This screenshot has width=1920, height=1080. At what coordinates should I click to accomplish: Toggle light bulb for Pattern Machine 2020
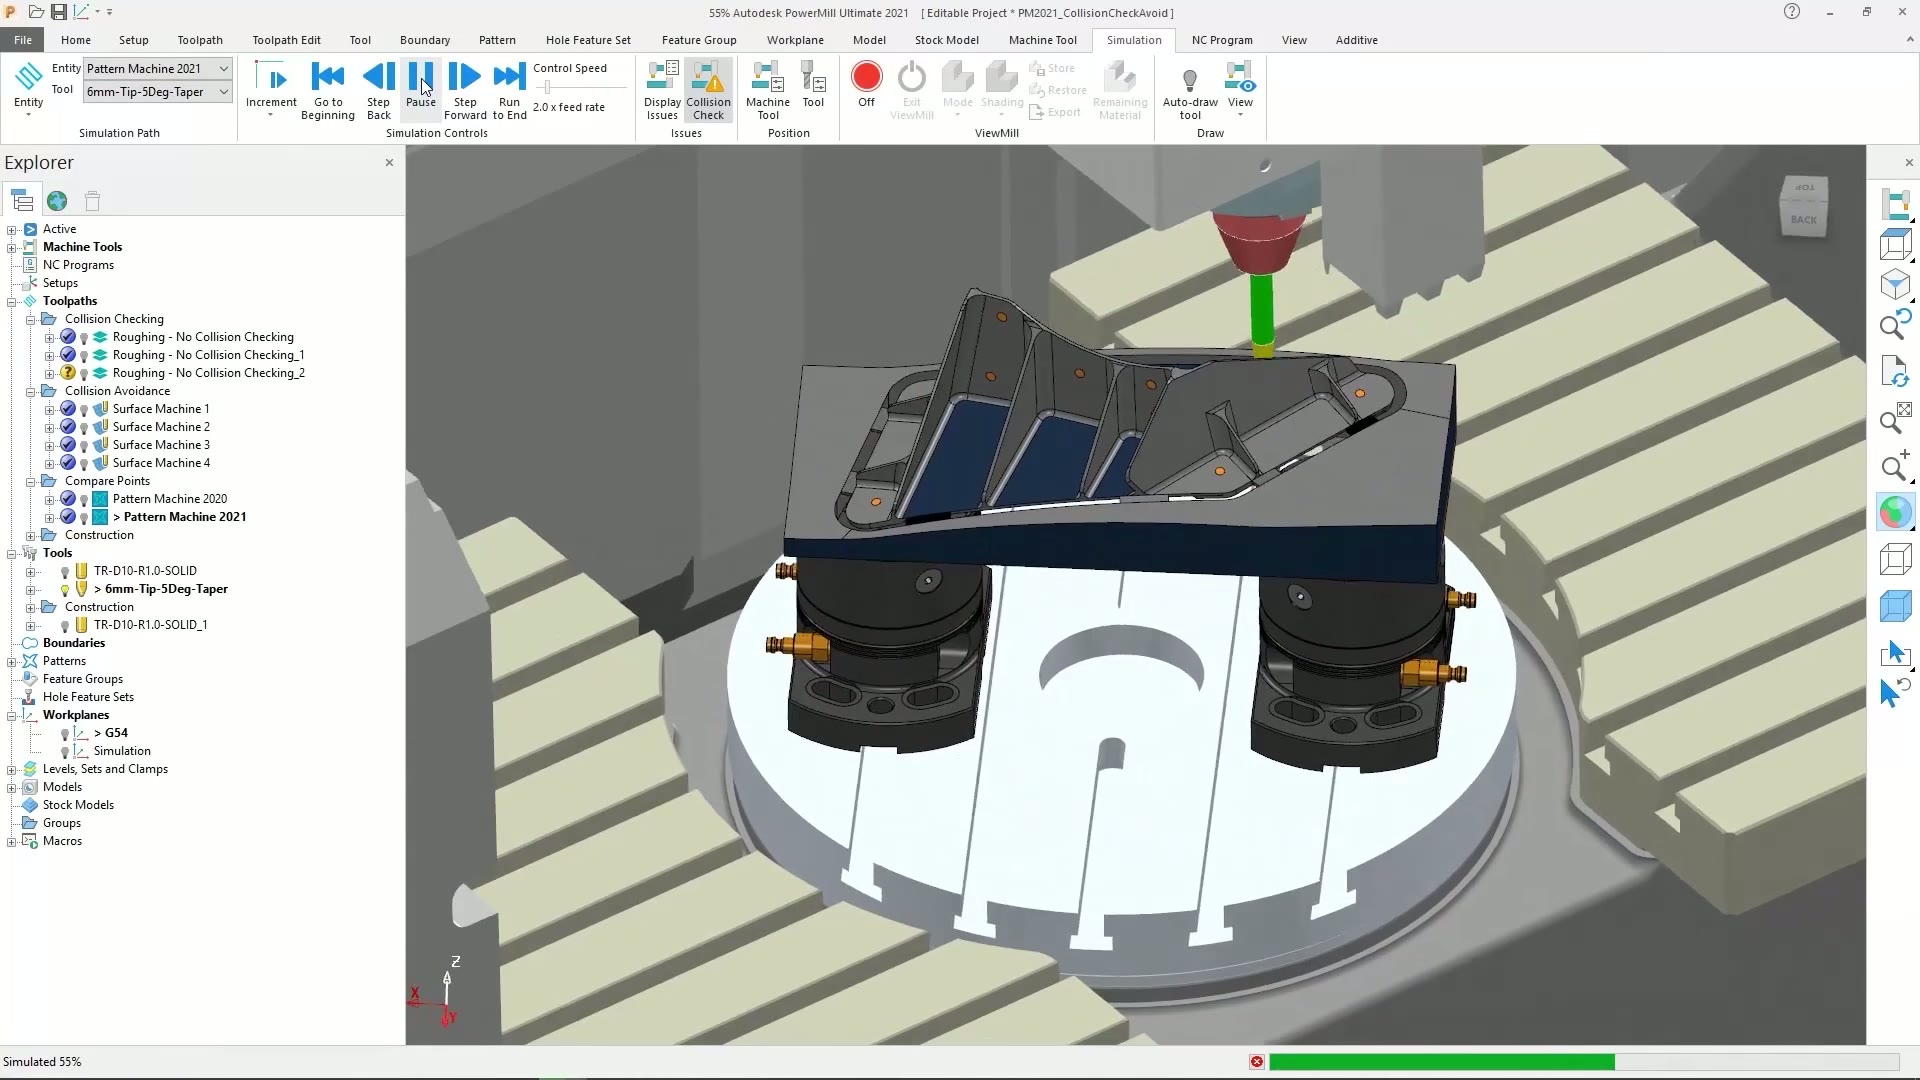[84, 500]
